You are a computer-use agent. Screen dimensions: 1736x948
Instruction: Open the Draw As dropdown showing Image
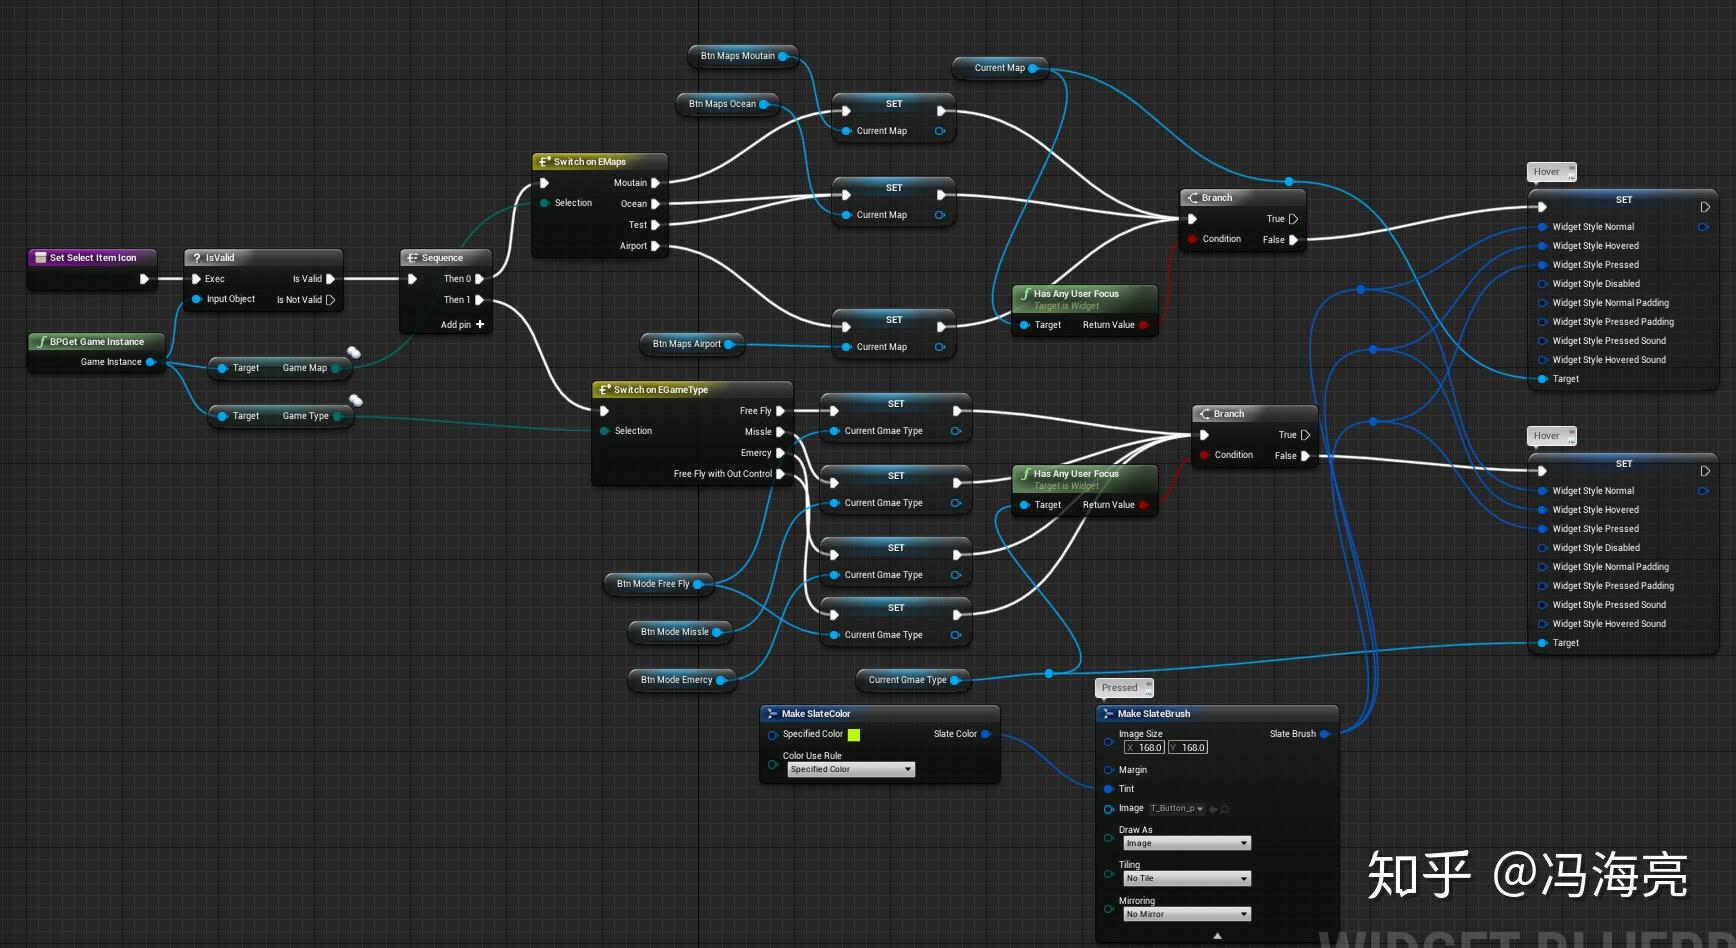pyautogui.click(x=1186, y=843)
